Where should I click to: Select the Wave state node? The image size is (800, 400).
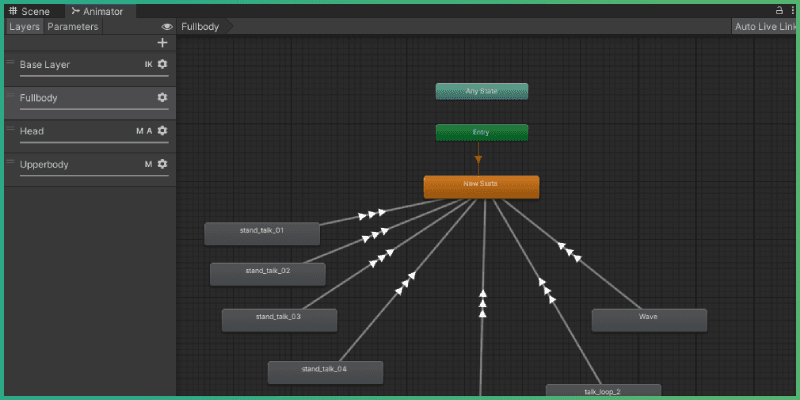click(x=649, y=319)
